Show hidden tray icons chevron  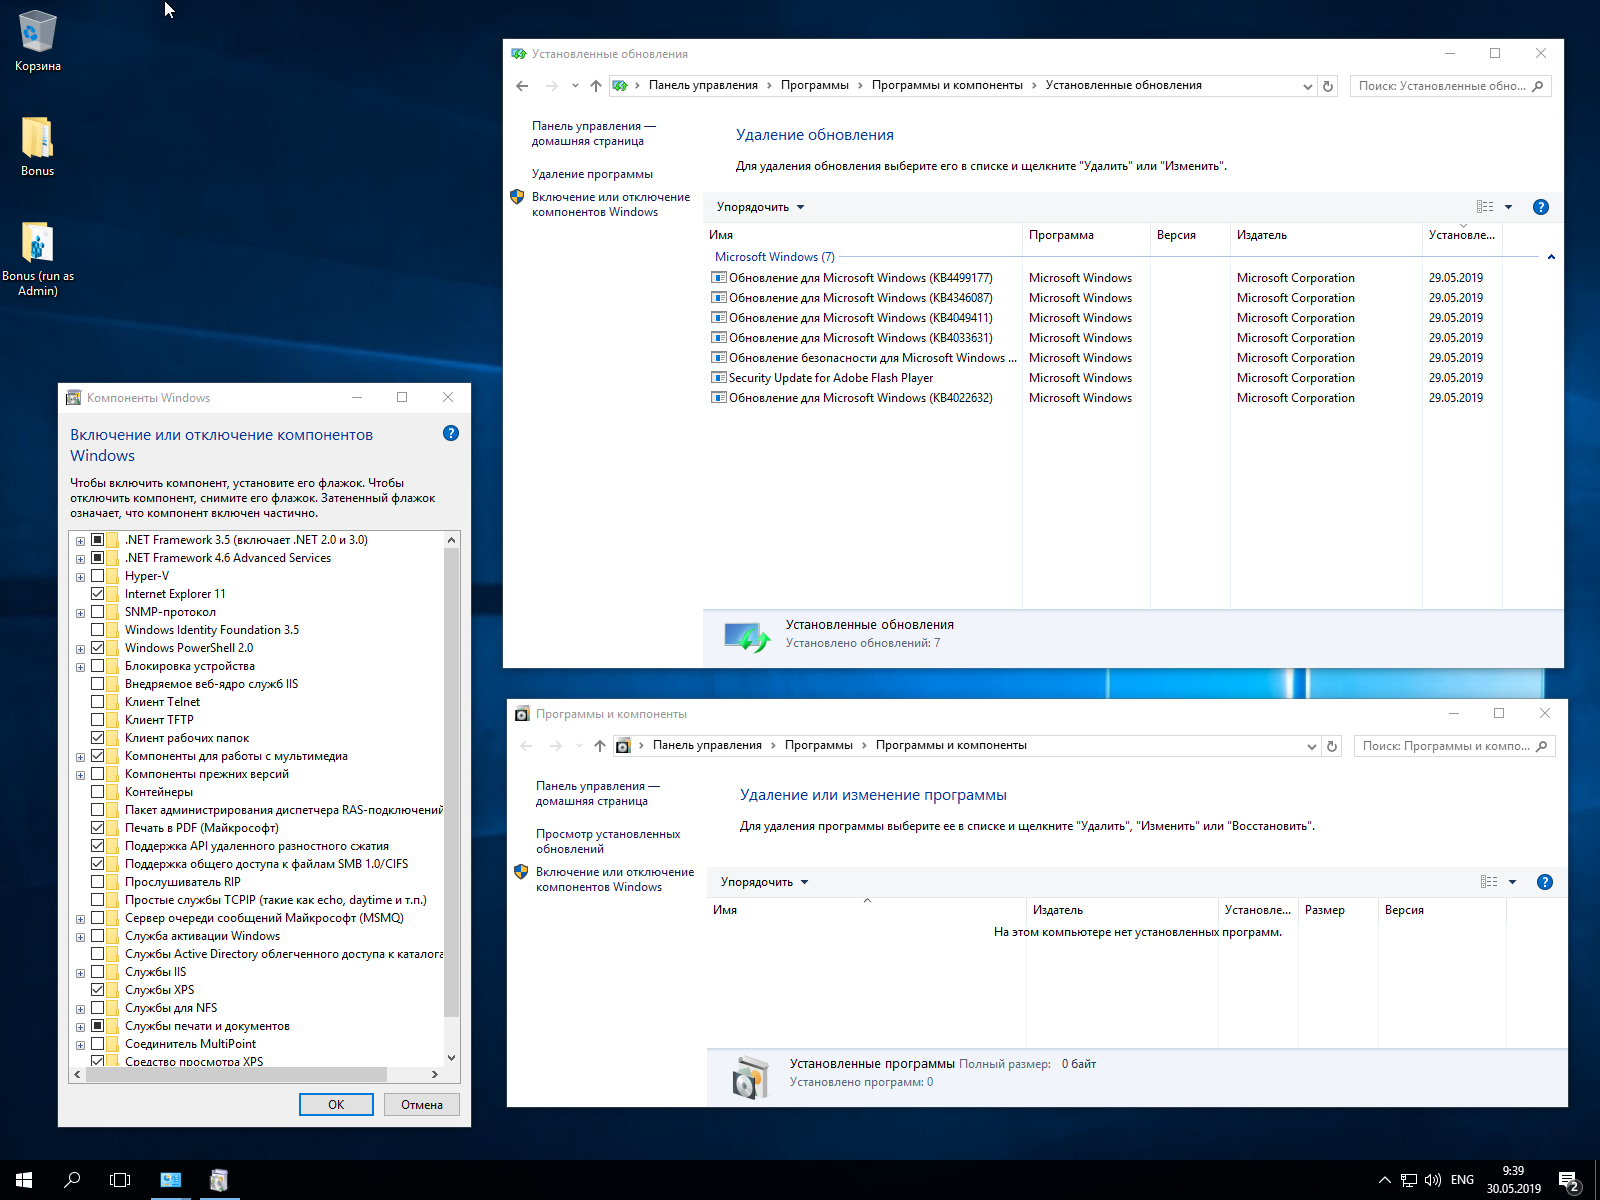(1385, 1180)
